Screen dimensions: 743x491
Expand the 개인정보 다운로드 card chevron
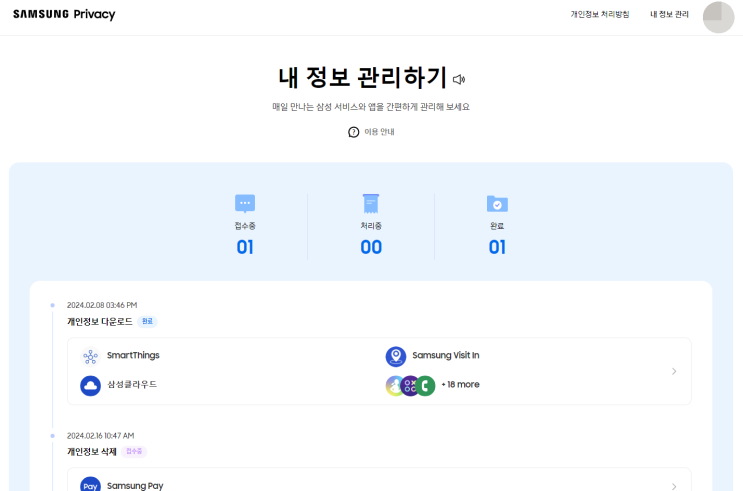click(x=674, y=371)
